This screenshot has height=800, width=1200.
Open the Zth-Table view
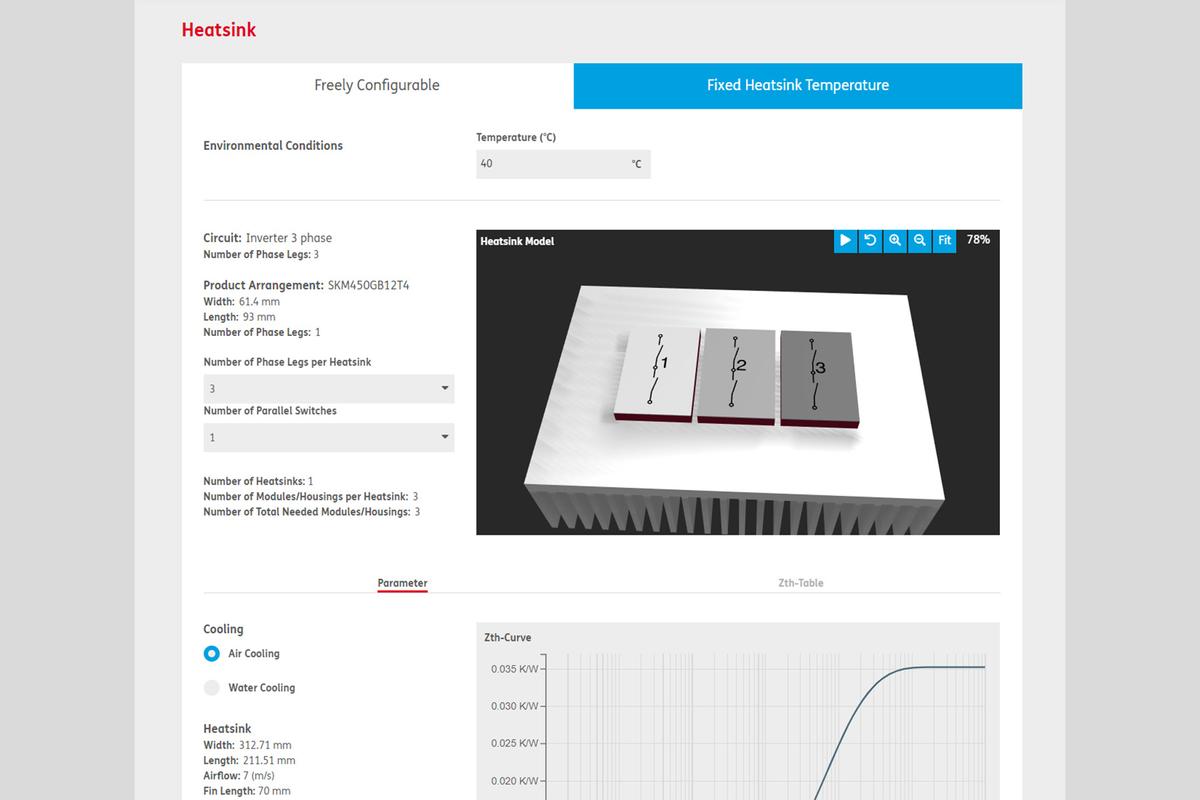pos(799,582)
